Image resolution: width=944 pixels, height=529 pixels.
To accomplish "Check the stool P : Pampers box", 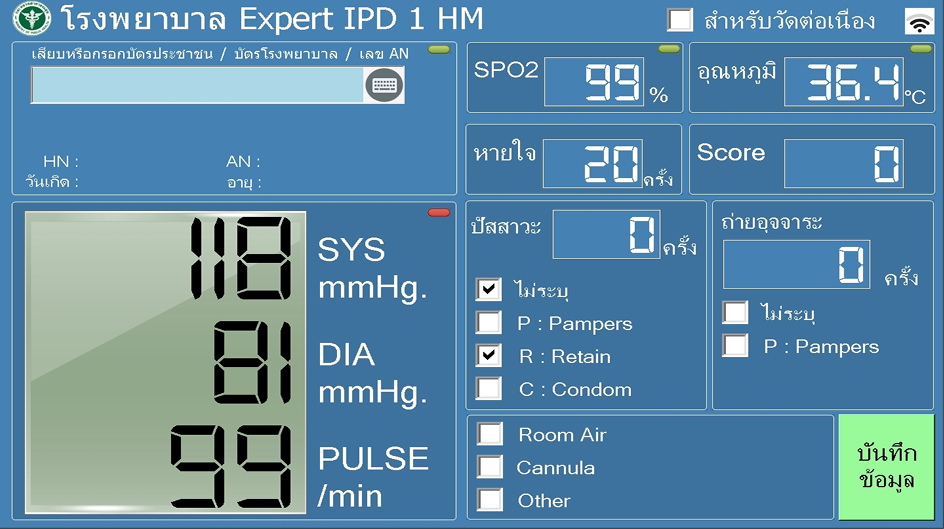I will pyautogui.click(x=735, y=346).
